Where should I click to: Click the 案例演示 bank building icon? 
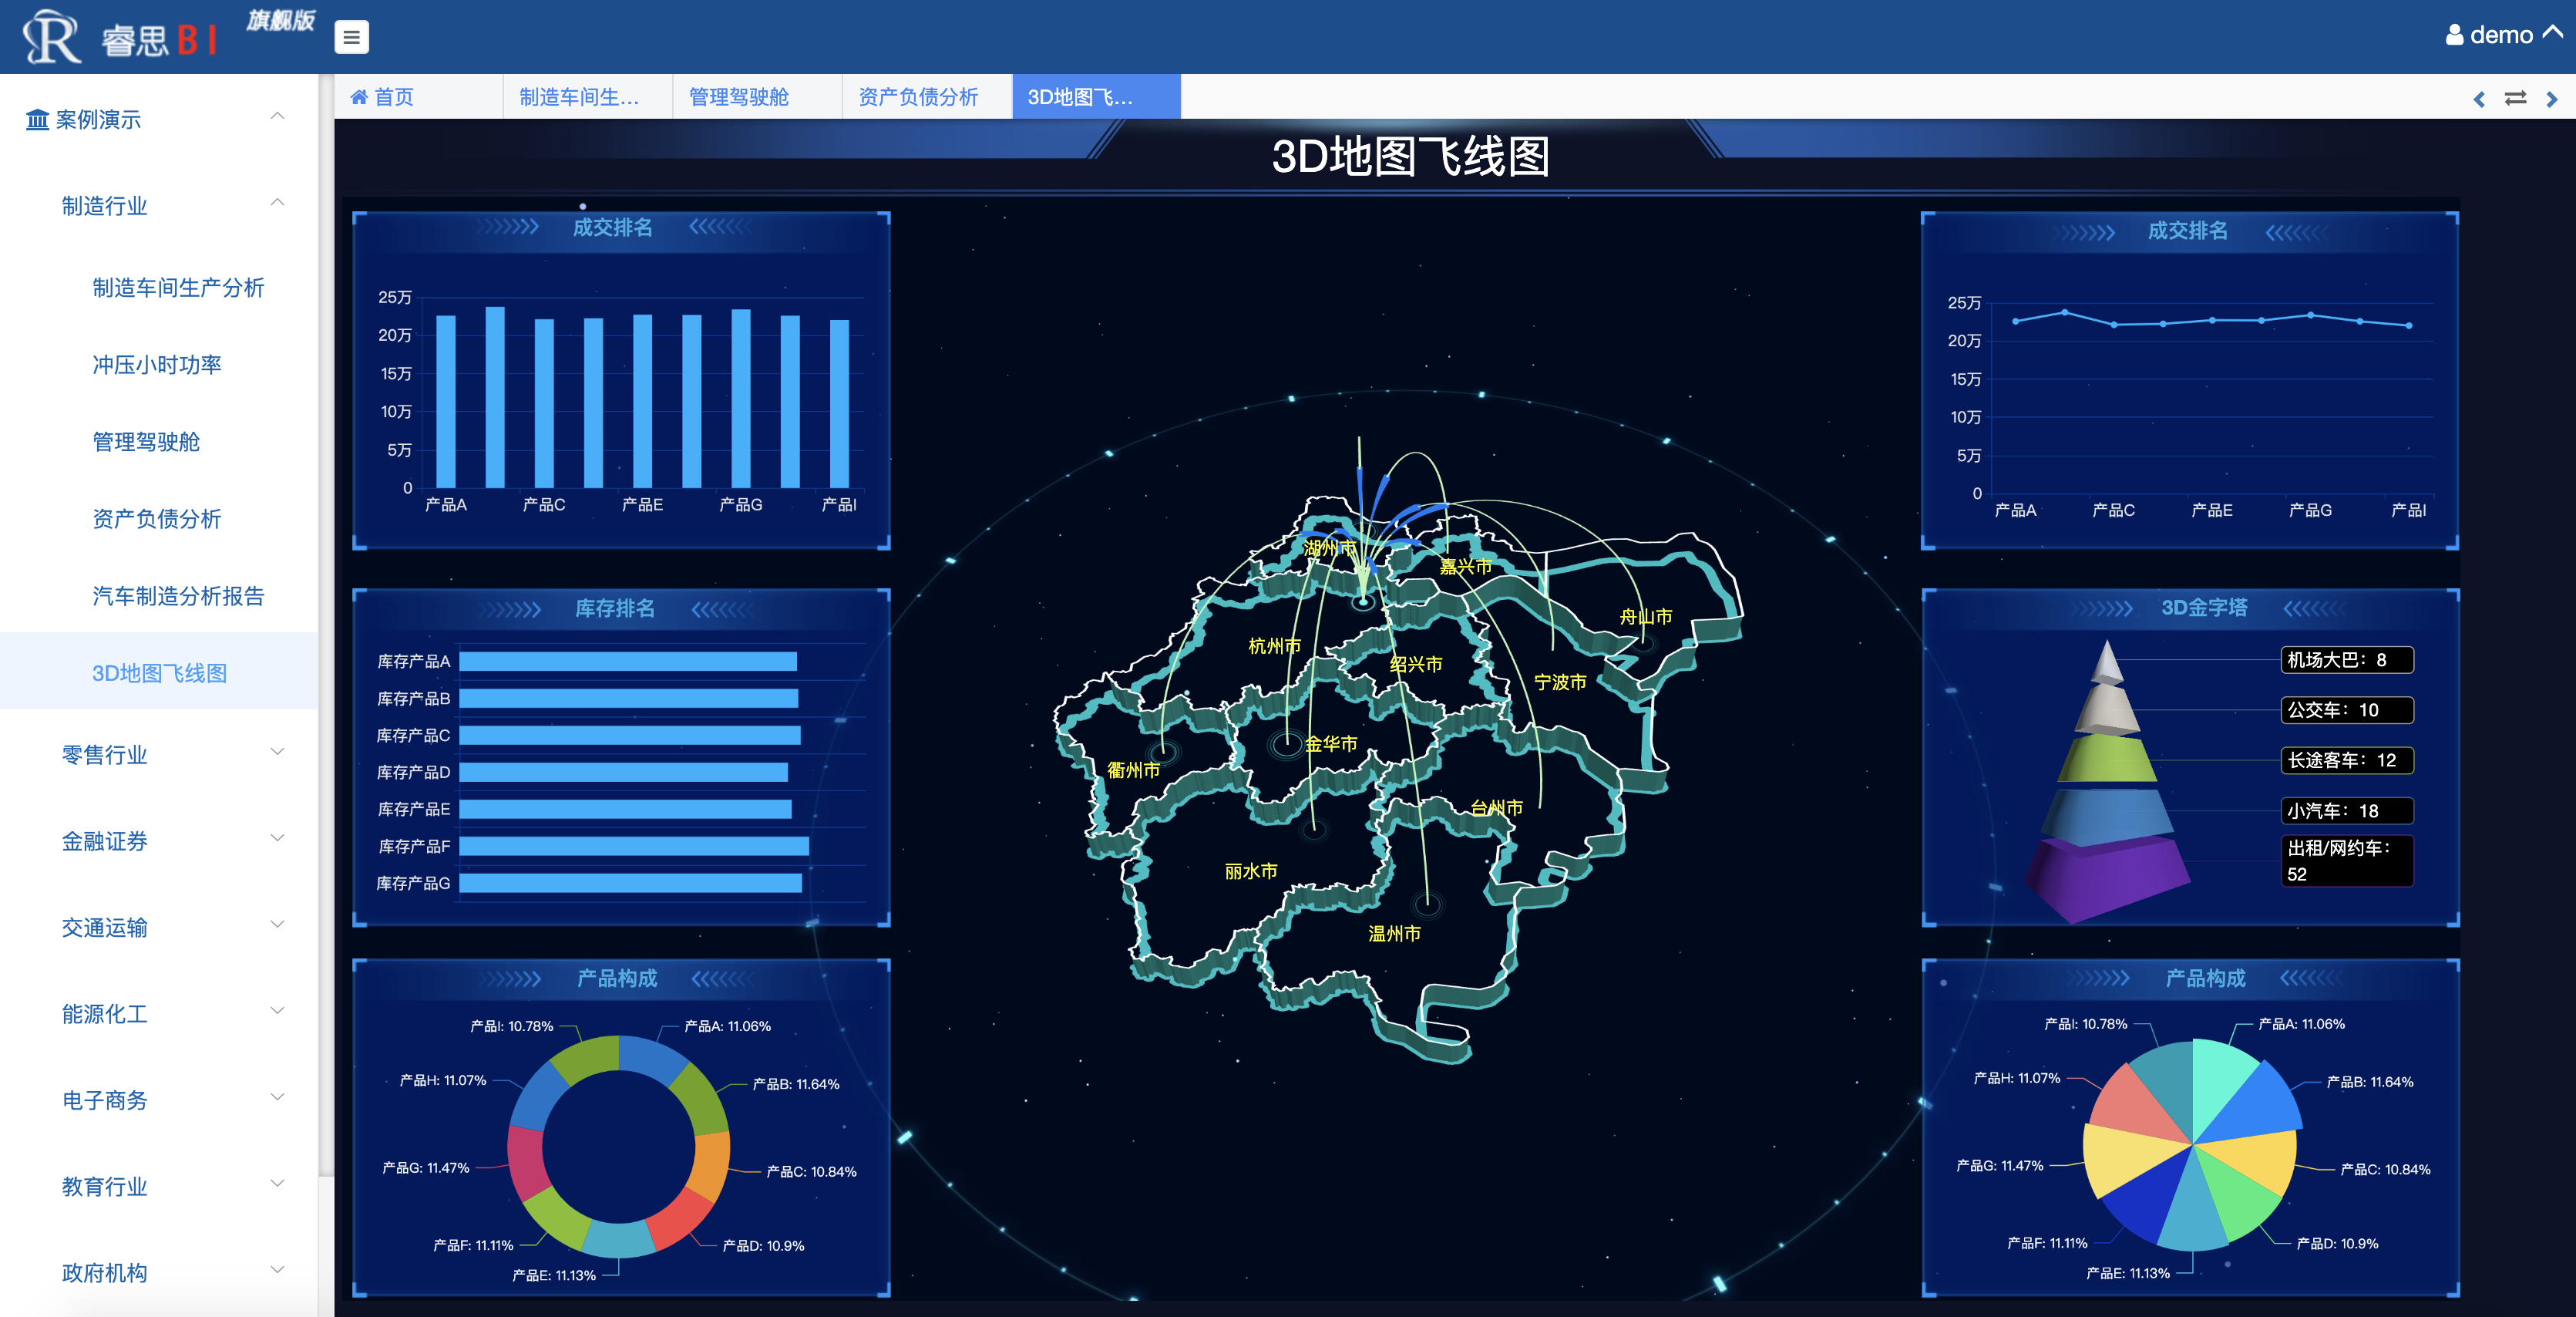click(37, 120)
